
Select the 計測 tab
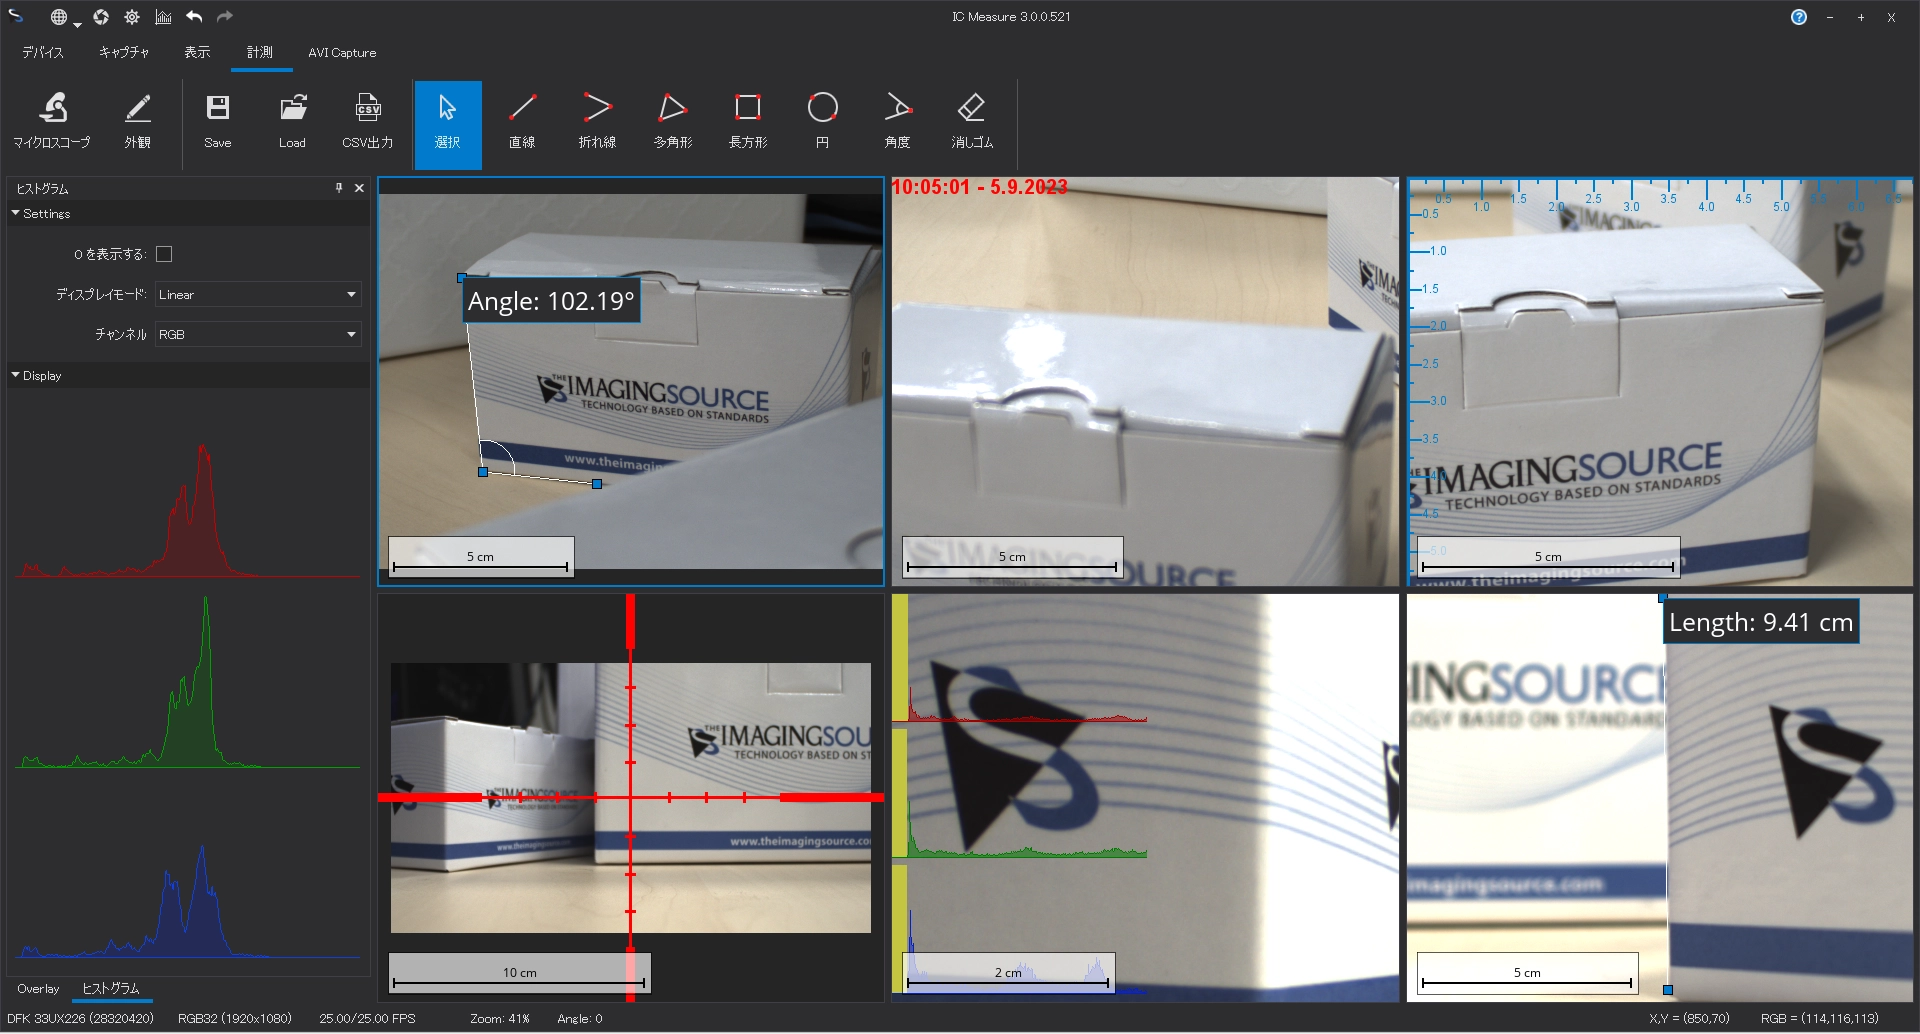[x=260, y=52]
